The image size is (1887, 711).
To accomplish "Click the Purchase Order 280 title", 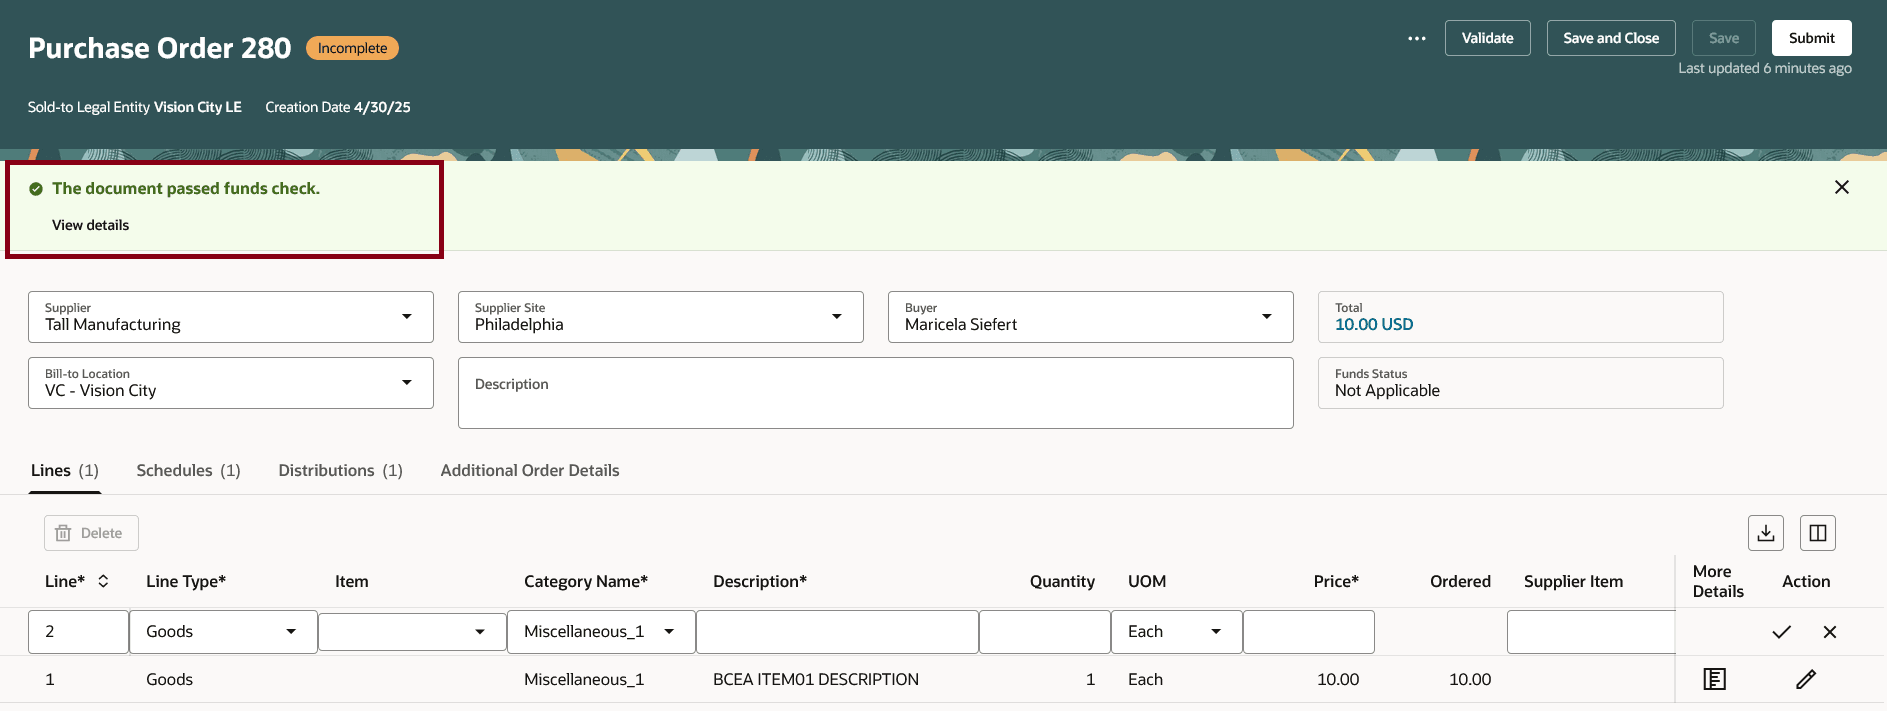I will (x=160, y=48).
